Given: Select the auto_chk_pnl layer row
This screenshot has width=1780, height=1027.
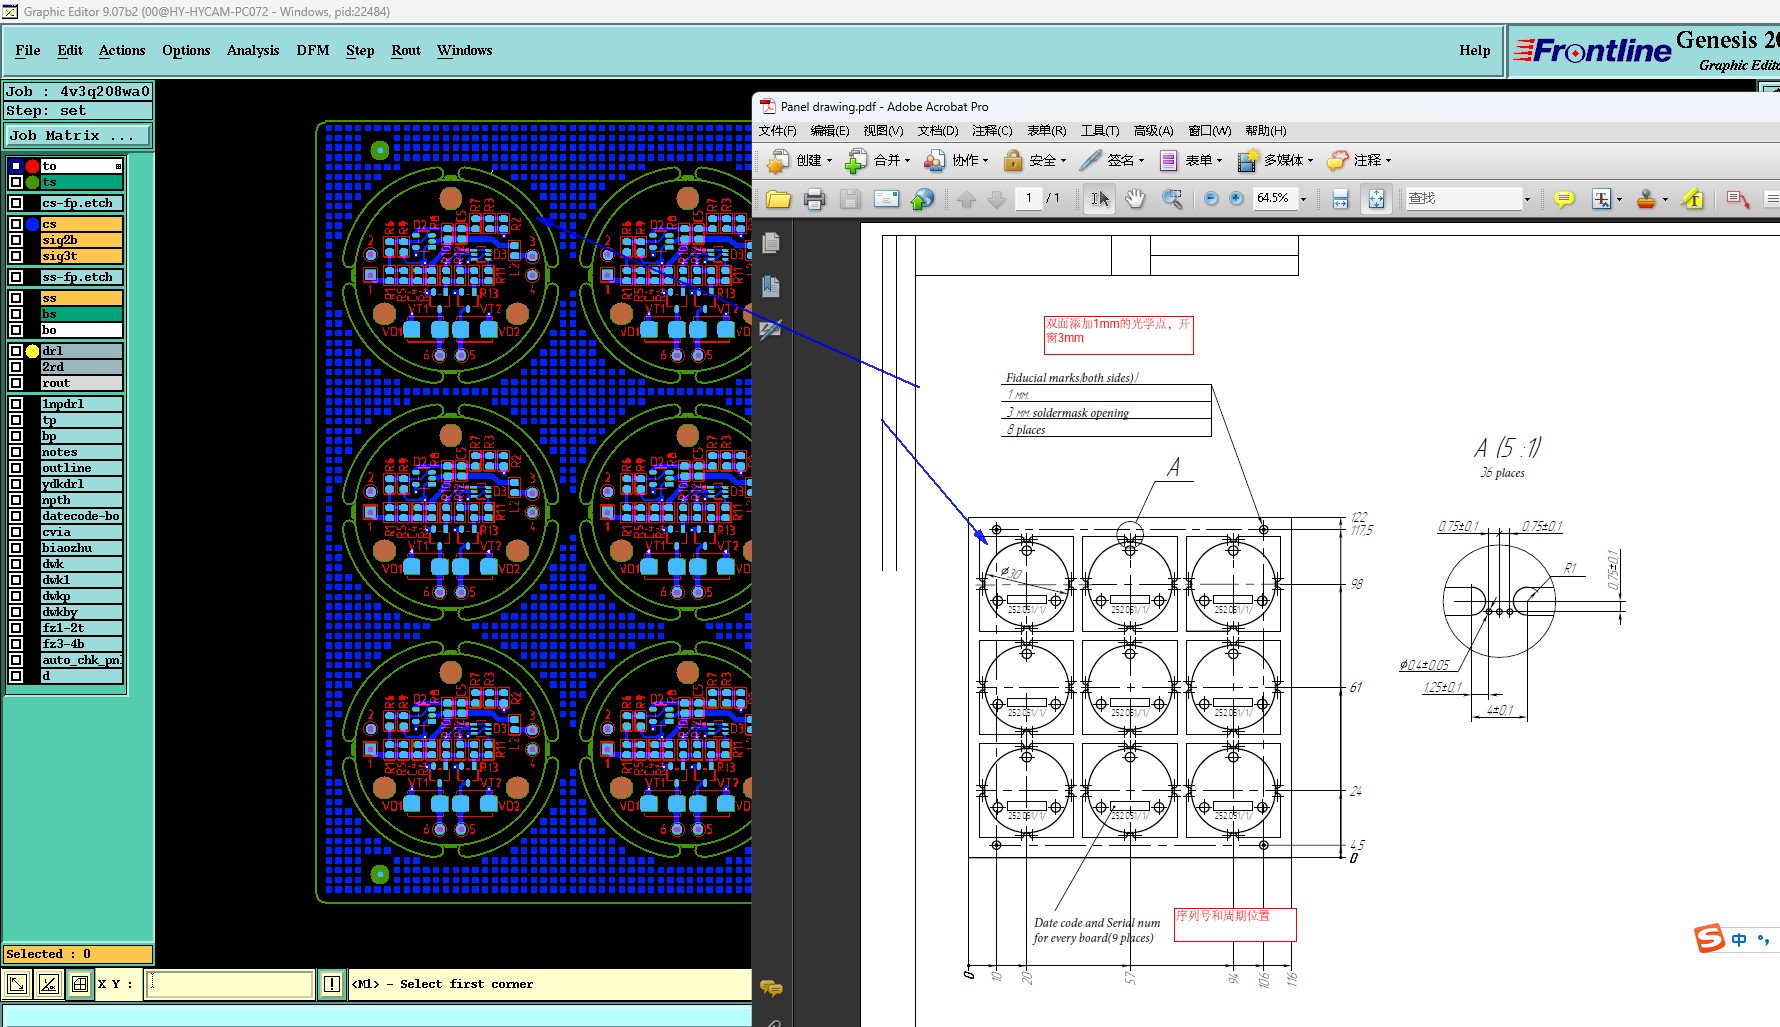Looking at the screenshot, I should coord(81,660).
